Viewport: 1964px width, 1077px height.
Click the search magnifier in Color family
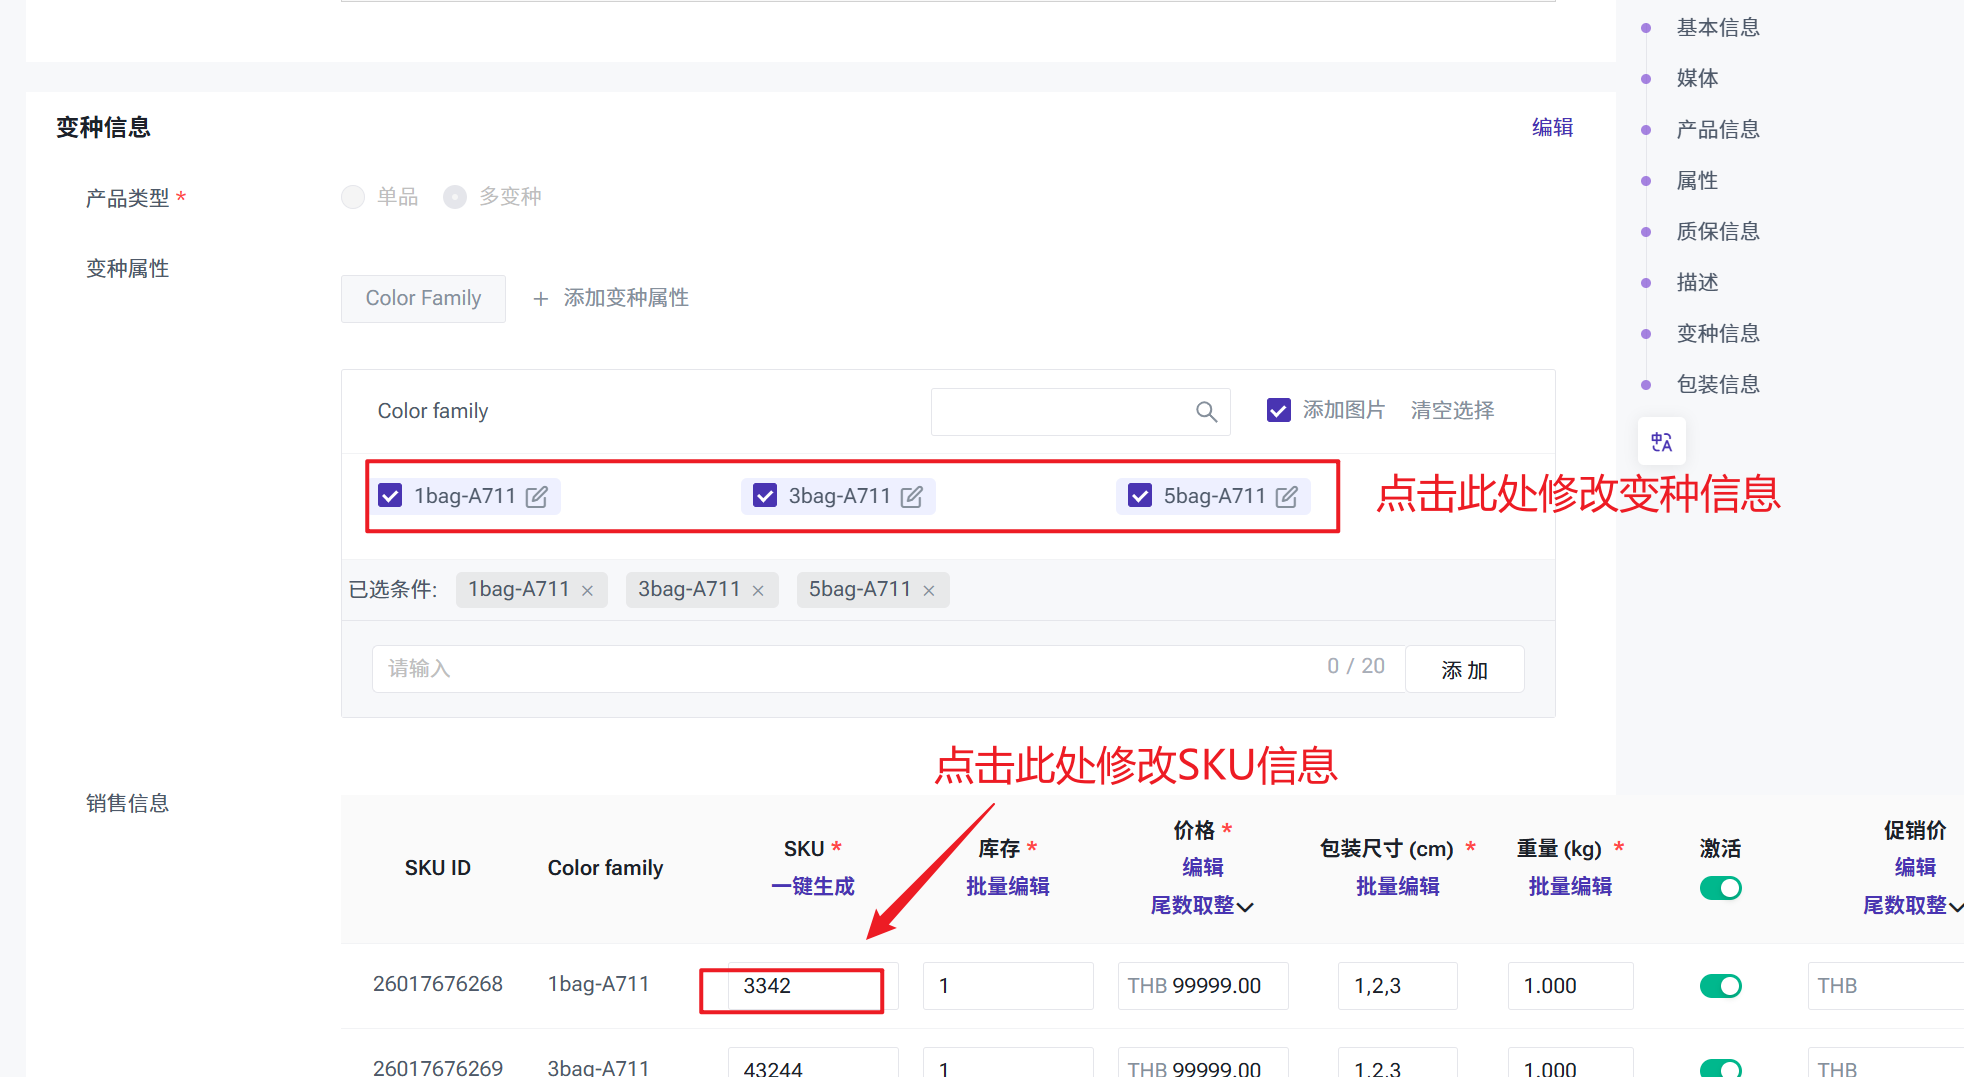[x=1206, y=412]
